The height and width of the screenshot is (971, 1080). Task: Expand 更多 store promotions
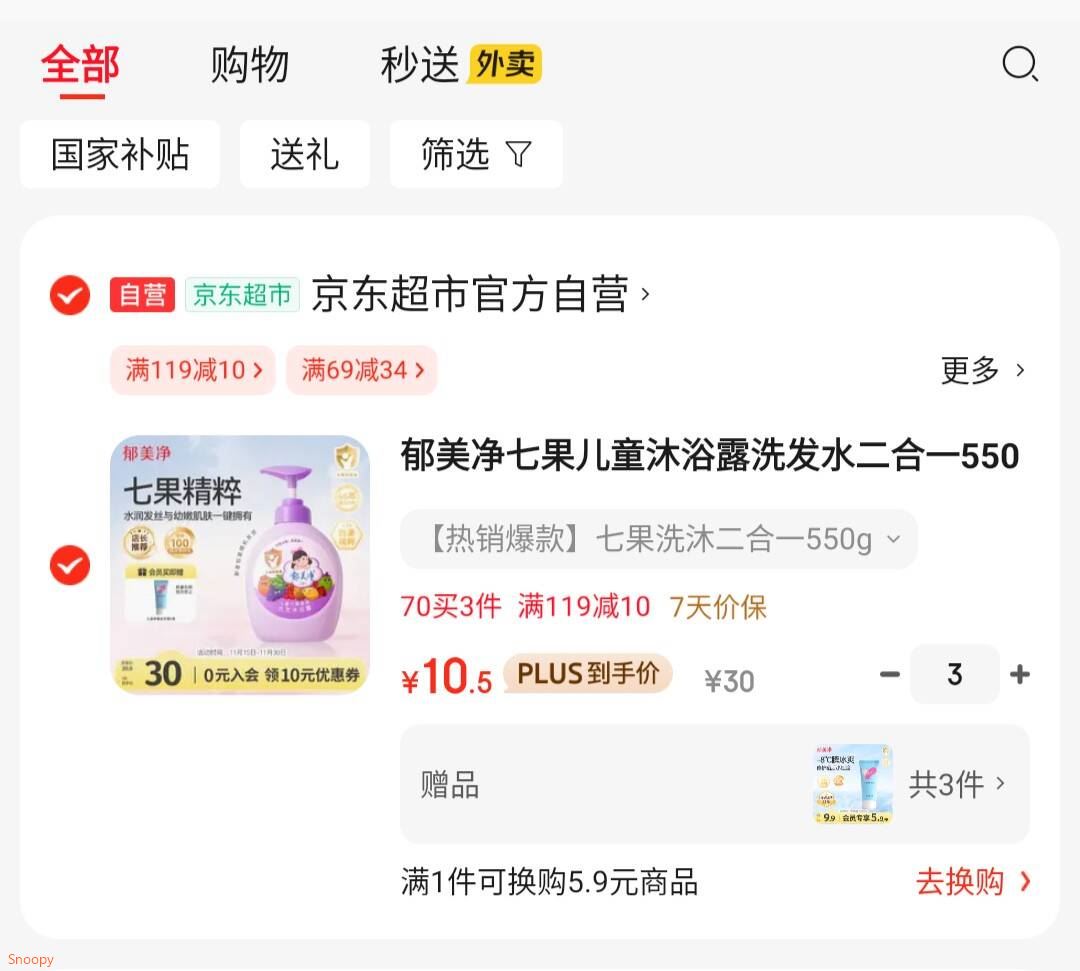click(x=983, y=370)
